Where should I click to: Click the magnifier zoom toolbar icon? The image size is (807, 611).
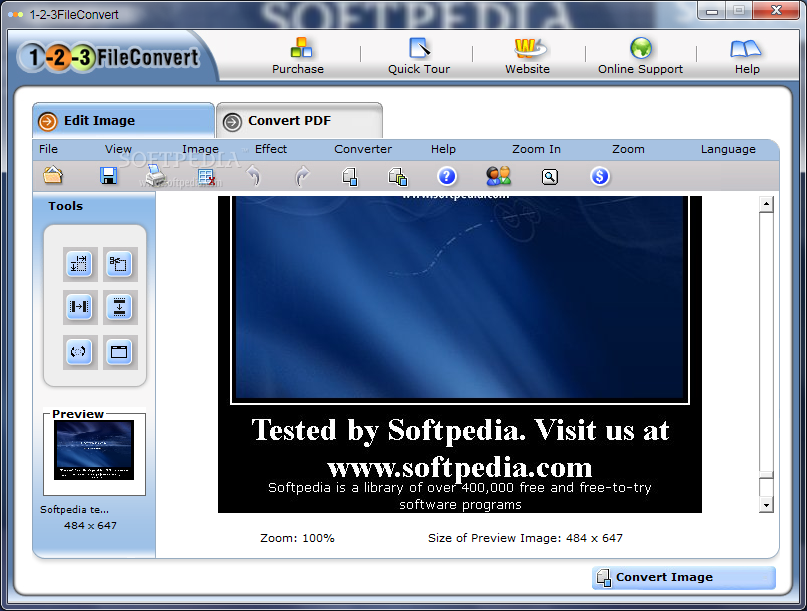tap(550, 177)
